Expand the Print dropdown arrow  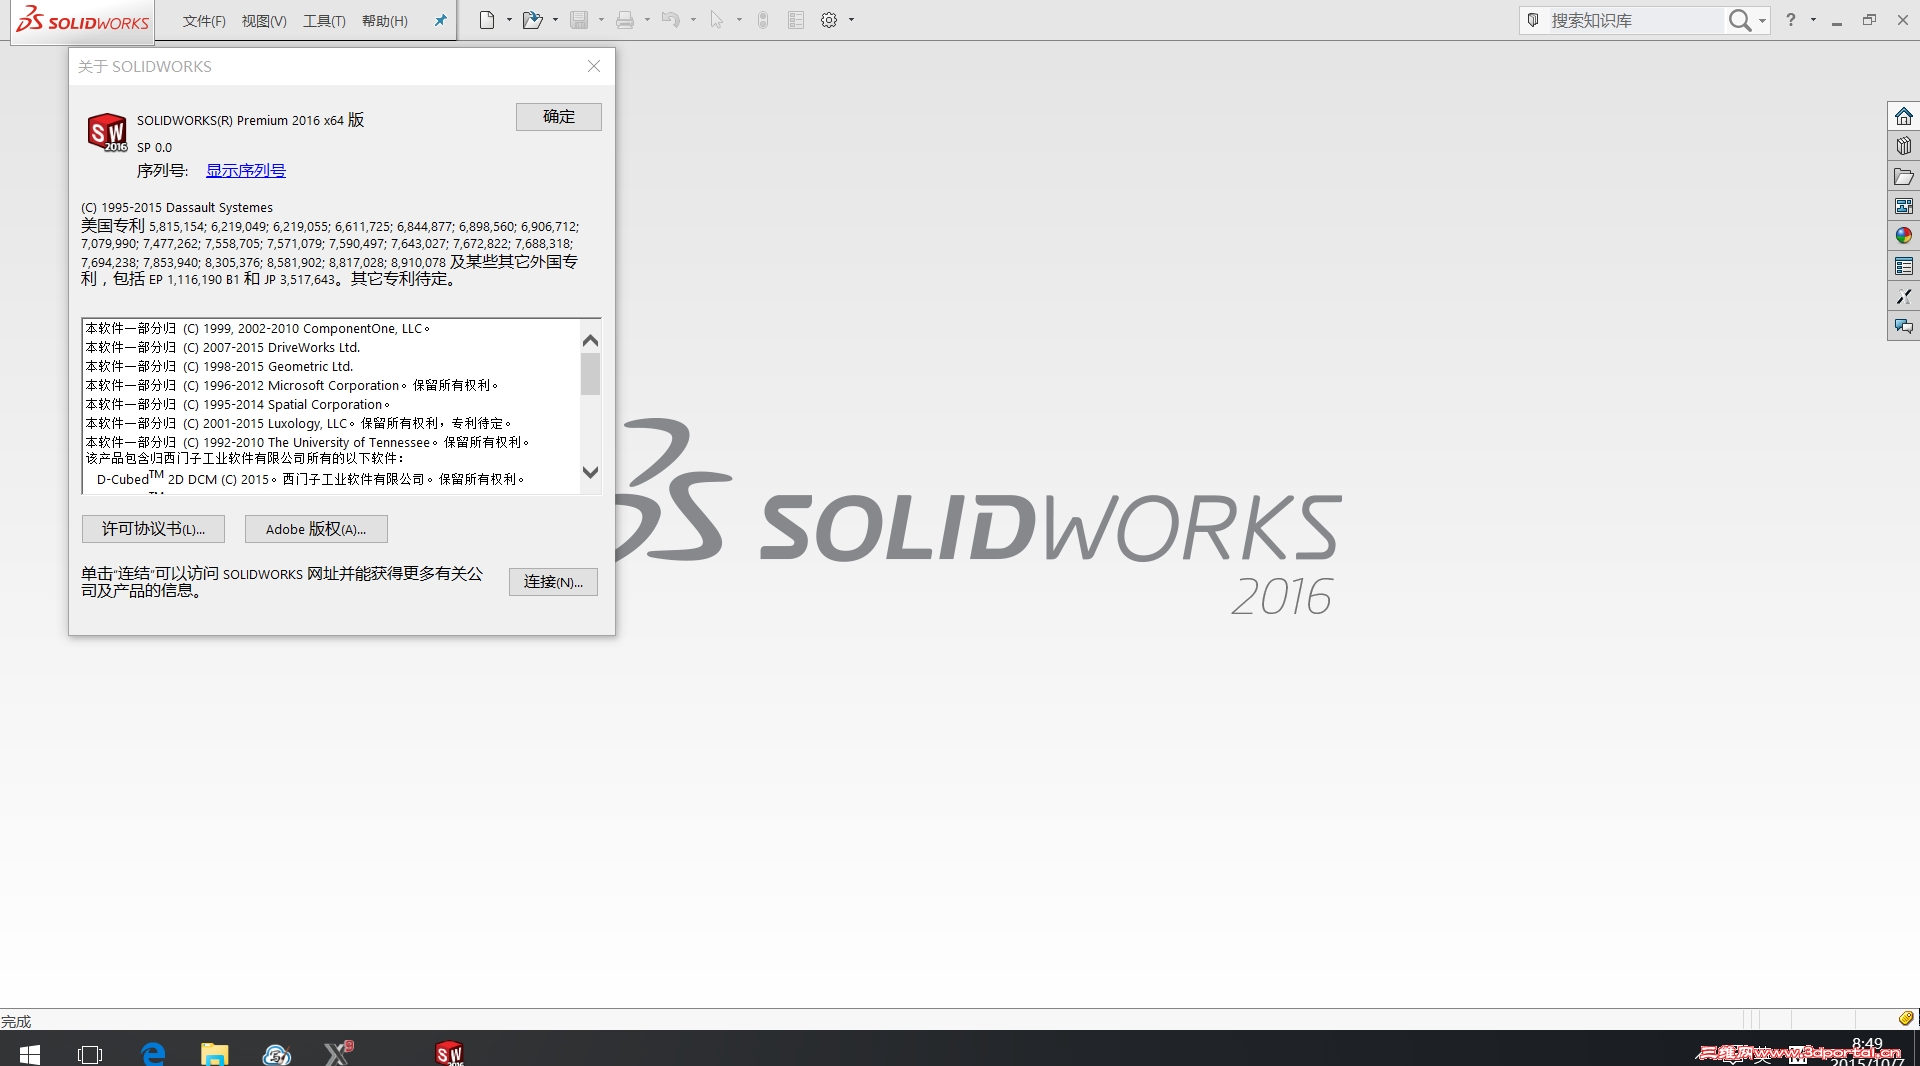pyautogui.click(x=647, y=20)
